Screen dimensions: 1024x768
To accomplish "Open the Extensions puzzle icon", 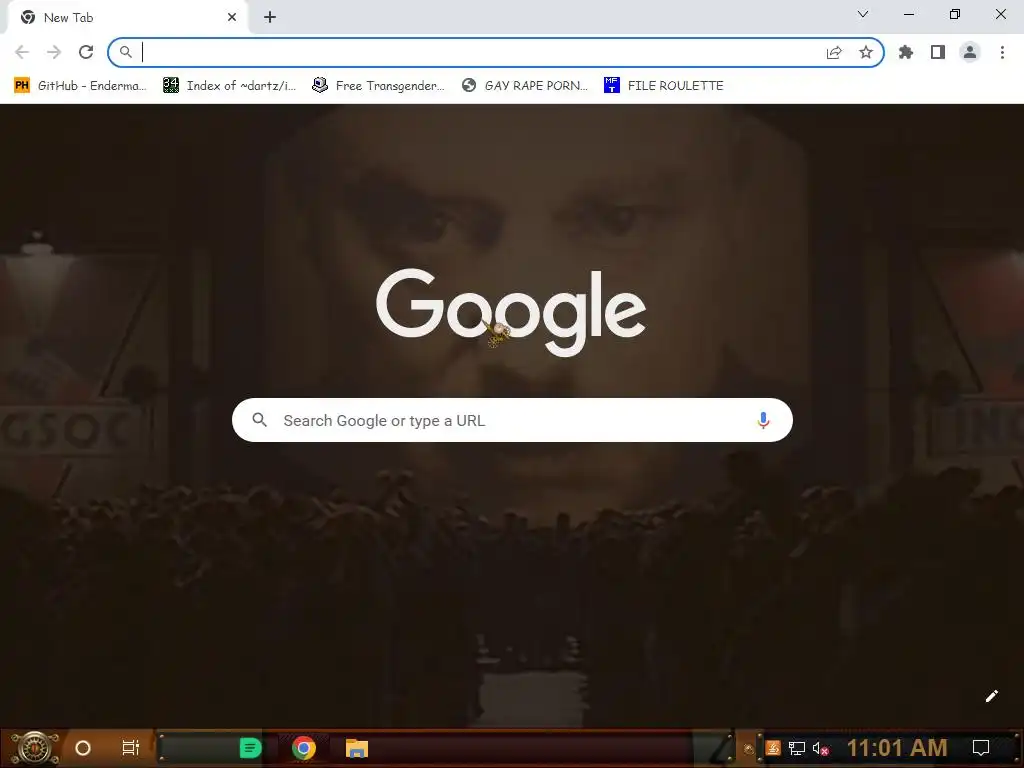I will (906, 52).
